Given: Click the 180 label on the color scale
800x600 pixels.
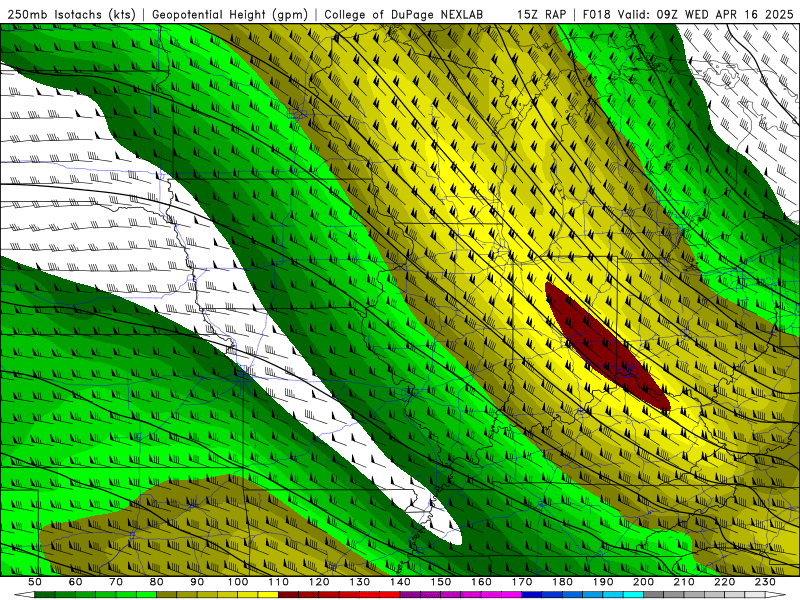Looking at the screenshot, I should tap(562, 582).
